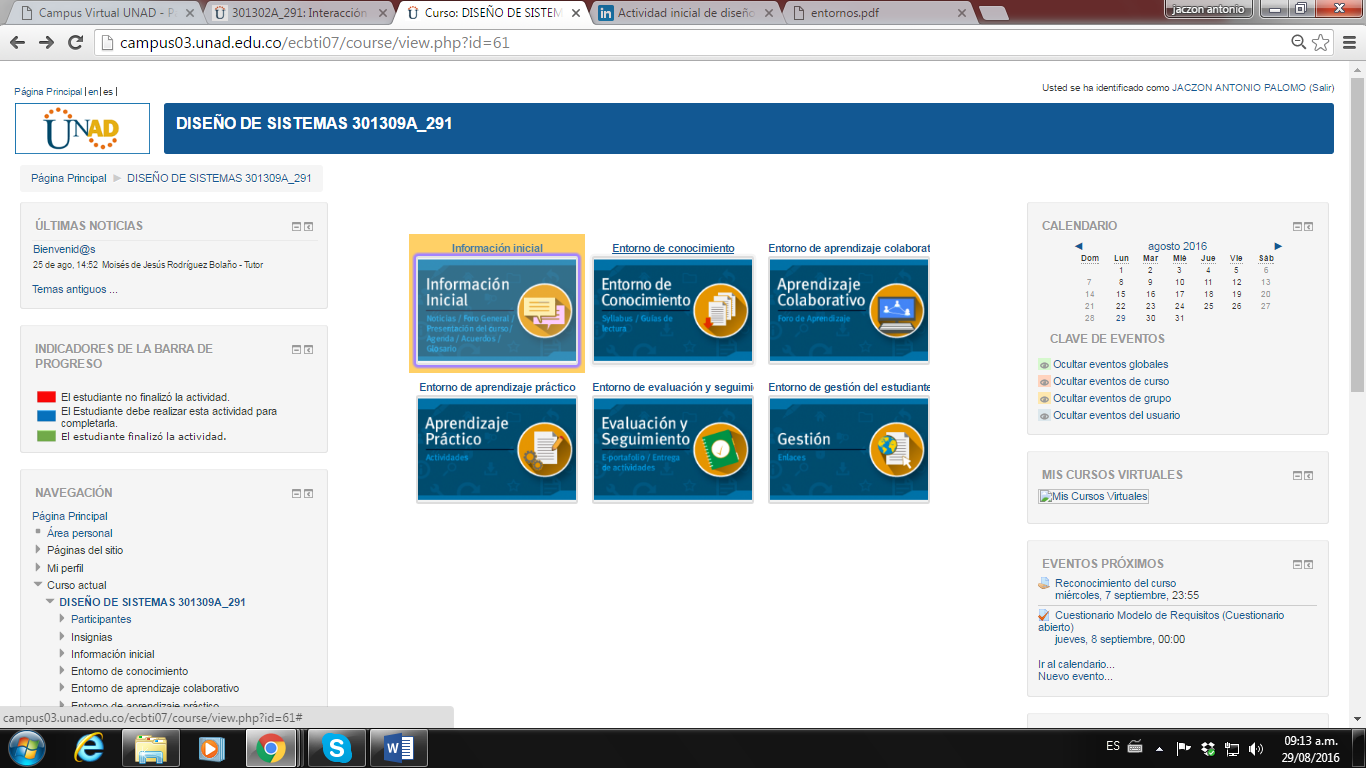This screenshot has width=1366, height=768.
Task: Dock the Navegación block
Action: coord(309,494)
